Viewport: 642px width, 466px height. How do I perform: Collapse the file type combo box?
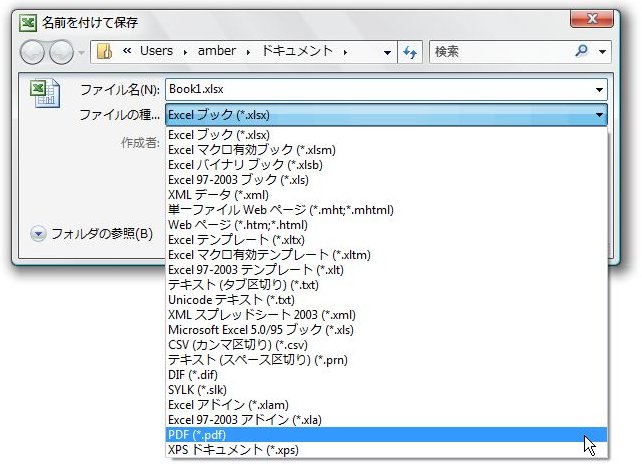click(x=599, y=115)
